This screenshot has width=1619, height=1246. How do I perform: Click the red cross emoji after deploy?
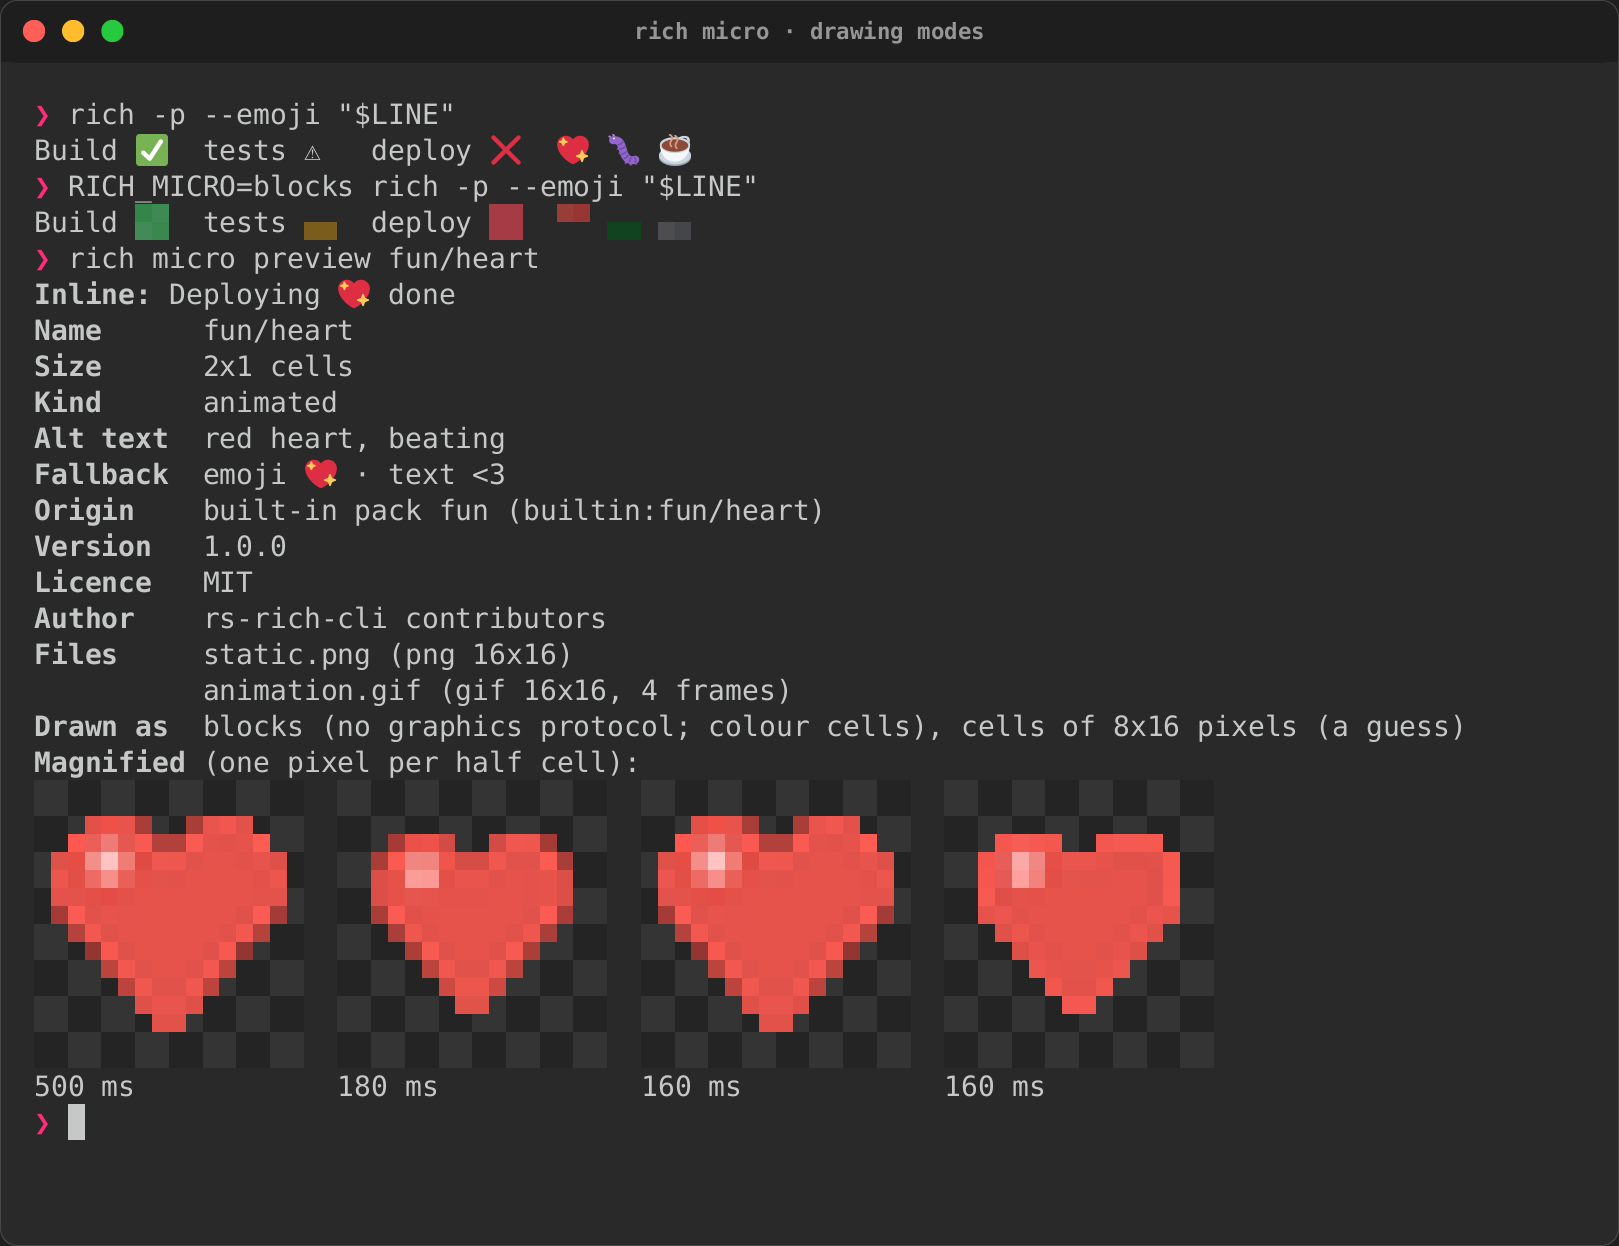(506, 150)
